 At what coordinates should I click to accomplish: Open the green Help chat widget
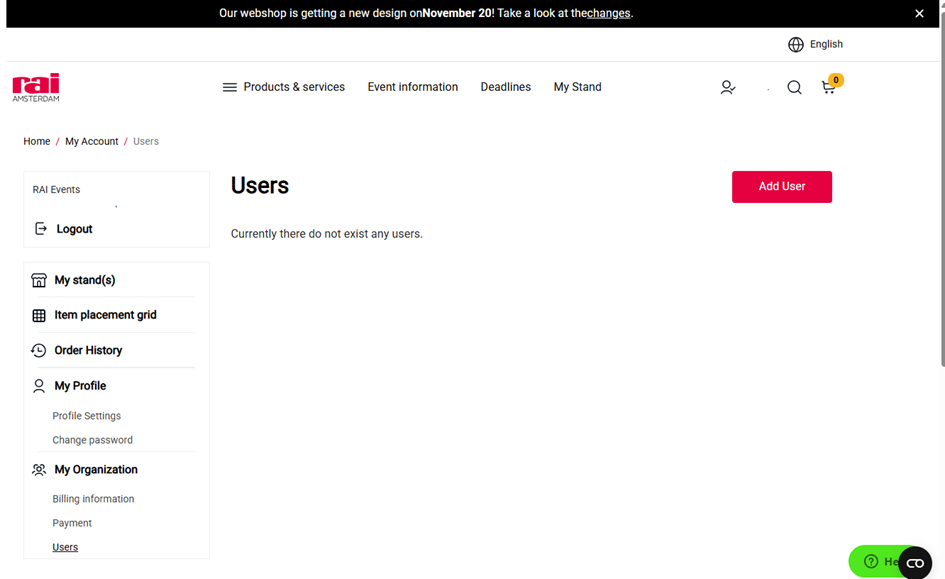[x=876, y=561]
